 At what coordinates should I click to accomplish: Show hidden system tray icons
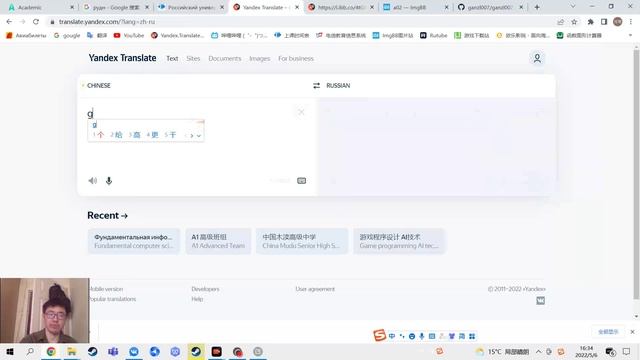click(538, 351)
